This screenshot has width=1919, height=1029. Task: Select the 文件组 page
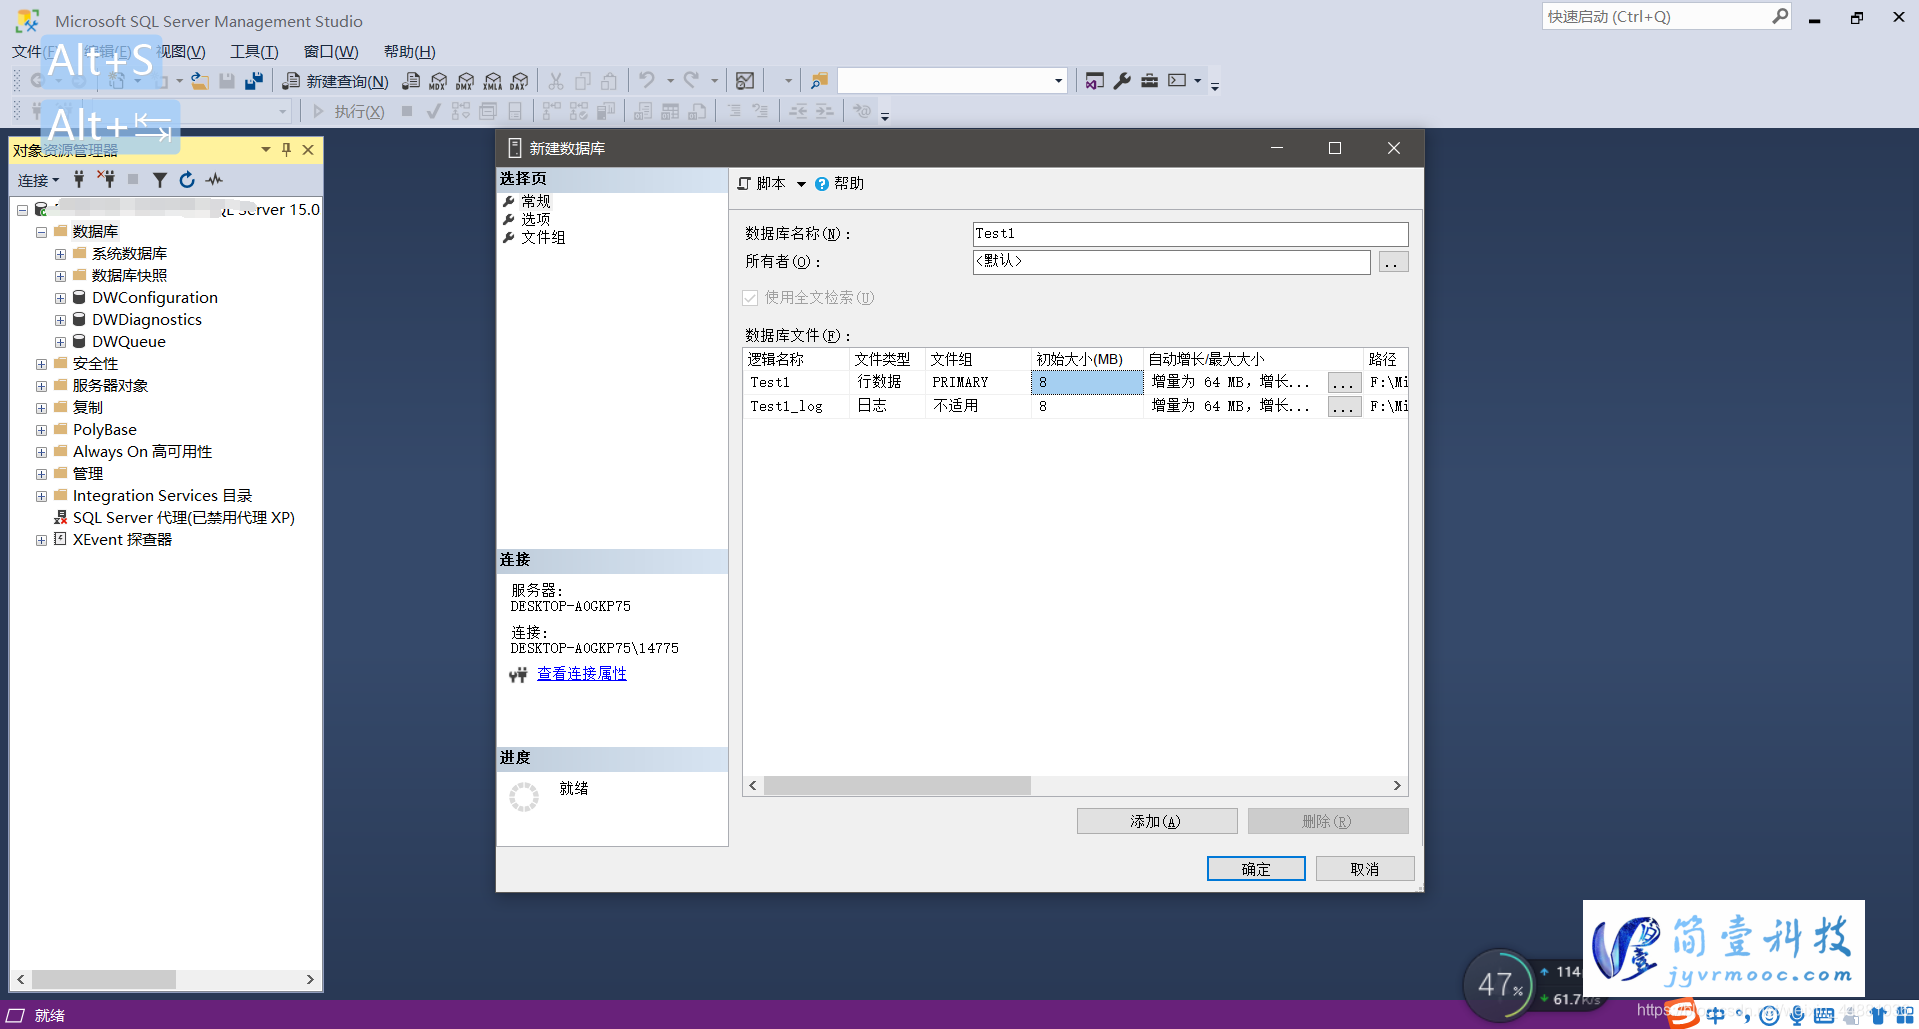543,238
